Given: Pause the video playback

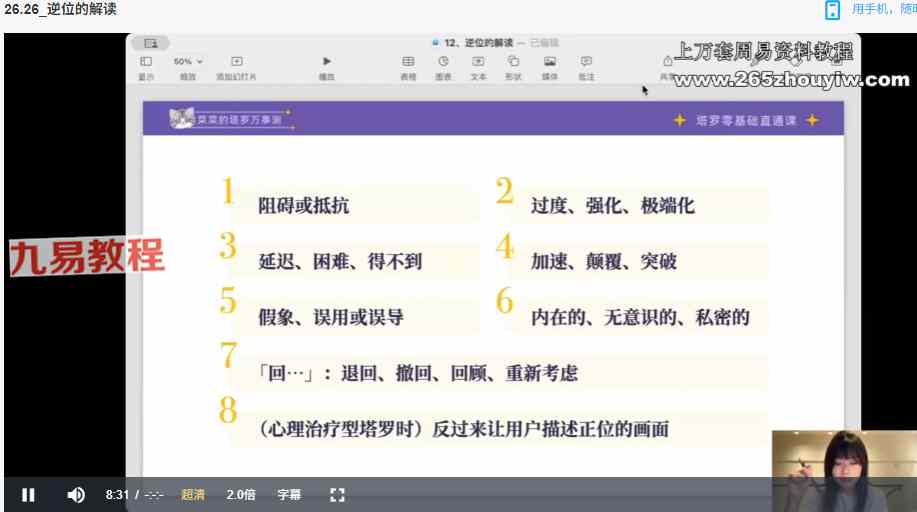Looking at the screenshot, I should tap(28, 494).
